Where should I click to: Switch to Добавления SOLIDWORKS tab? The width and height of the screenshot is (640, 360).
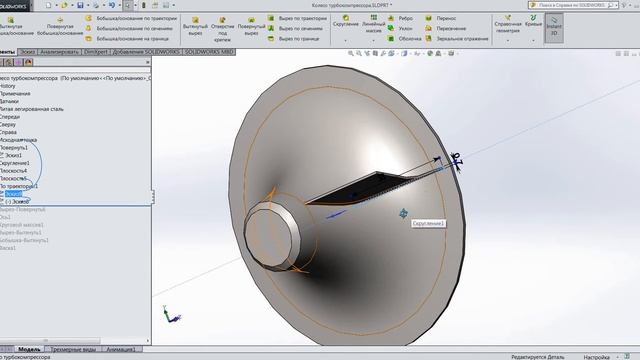(x=146, y=52)
